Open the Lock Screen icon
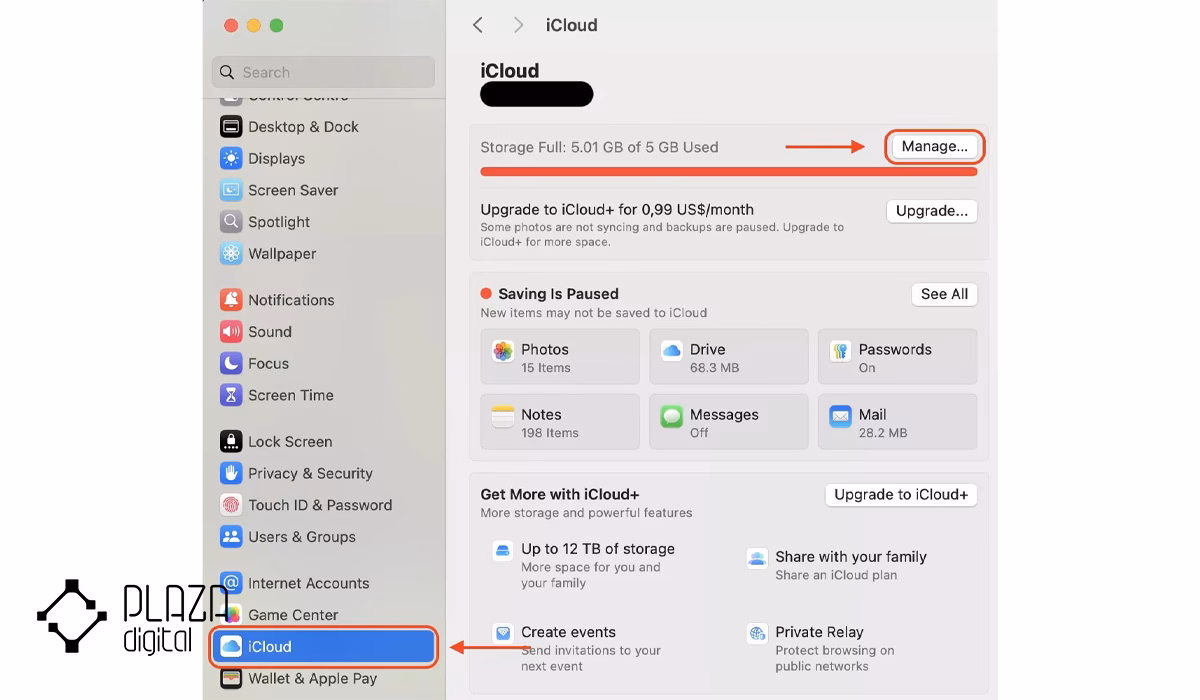Image resolution: width=1200 pixels, height=700 pixels. point(231,442)
